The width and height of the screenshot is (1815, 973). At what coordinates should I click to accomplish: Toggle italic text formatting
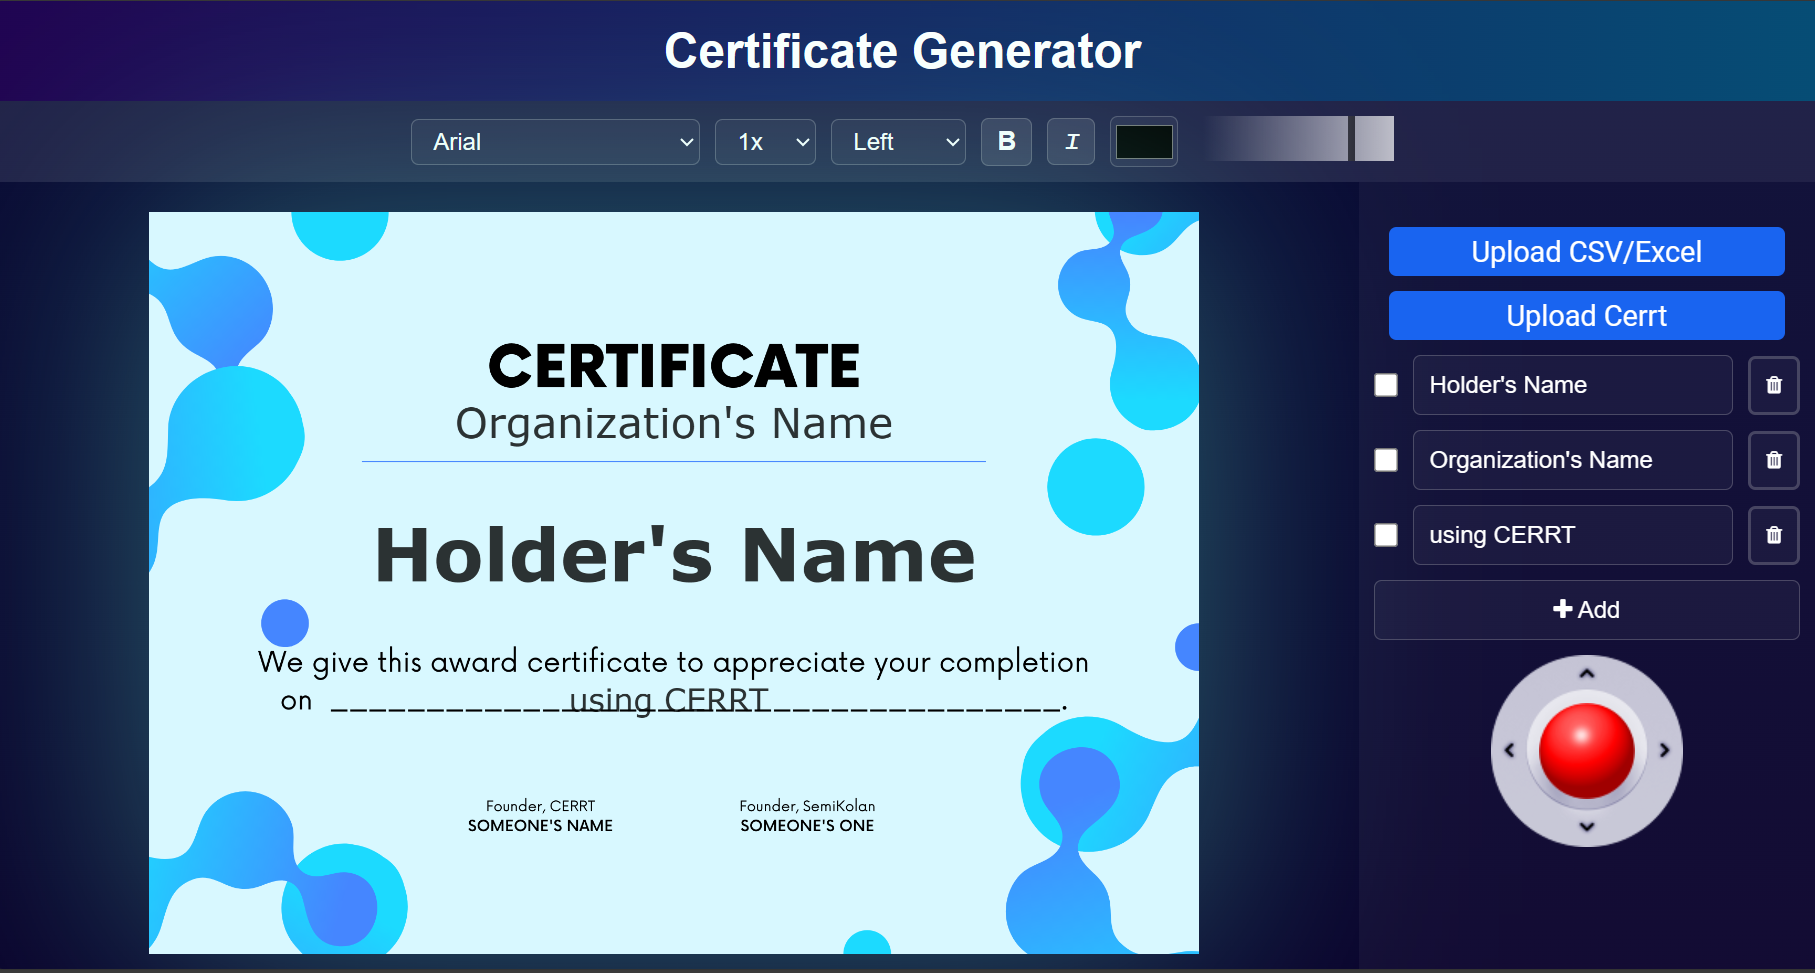tap(1071, 142)
